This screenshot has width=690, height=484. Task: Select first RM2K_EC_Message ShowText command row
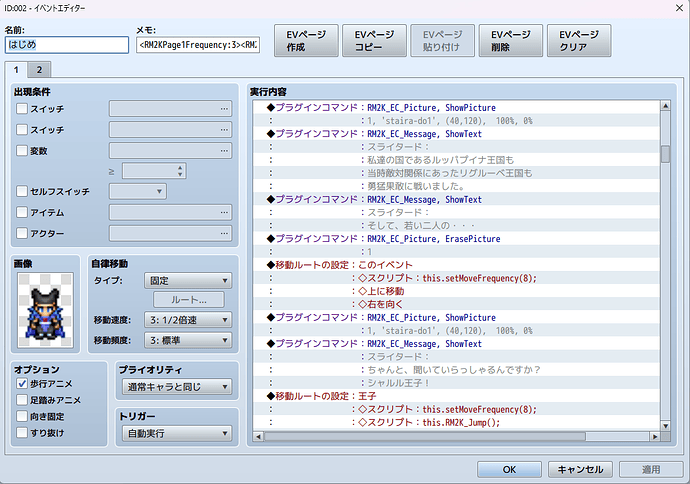[x=456, y=134]
